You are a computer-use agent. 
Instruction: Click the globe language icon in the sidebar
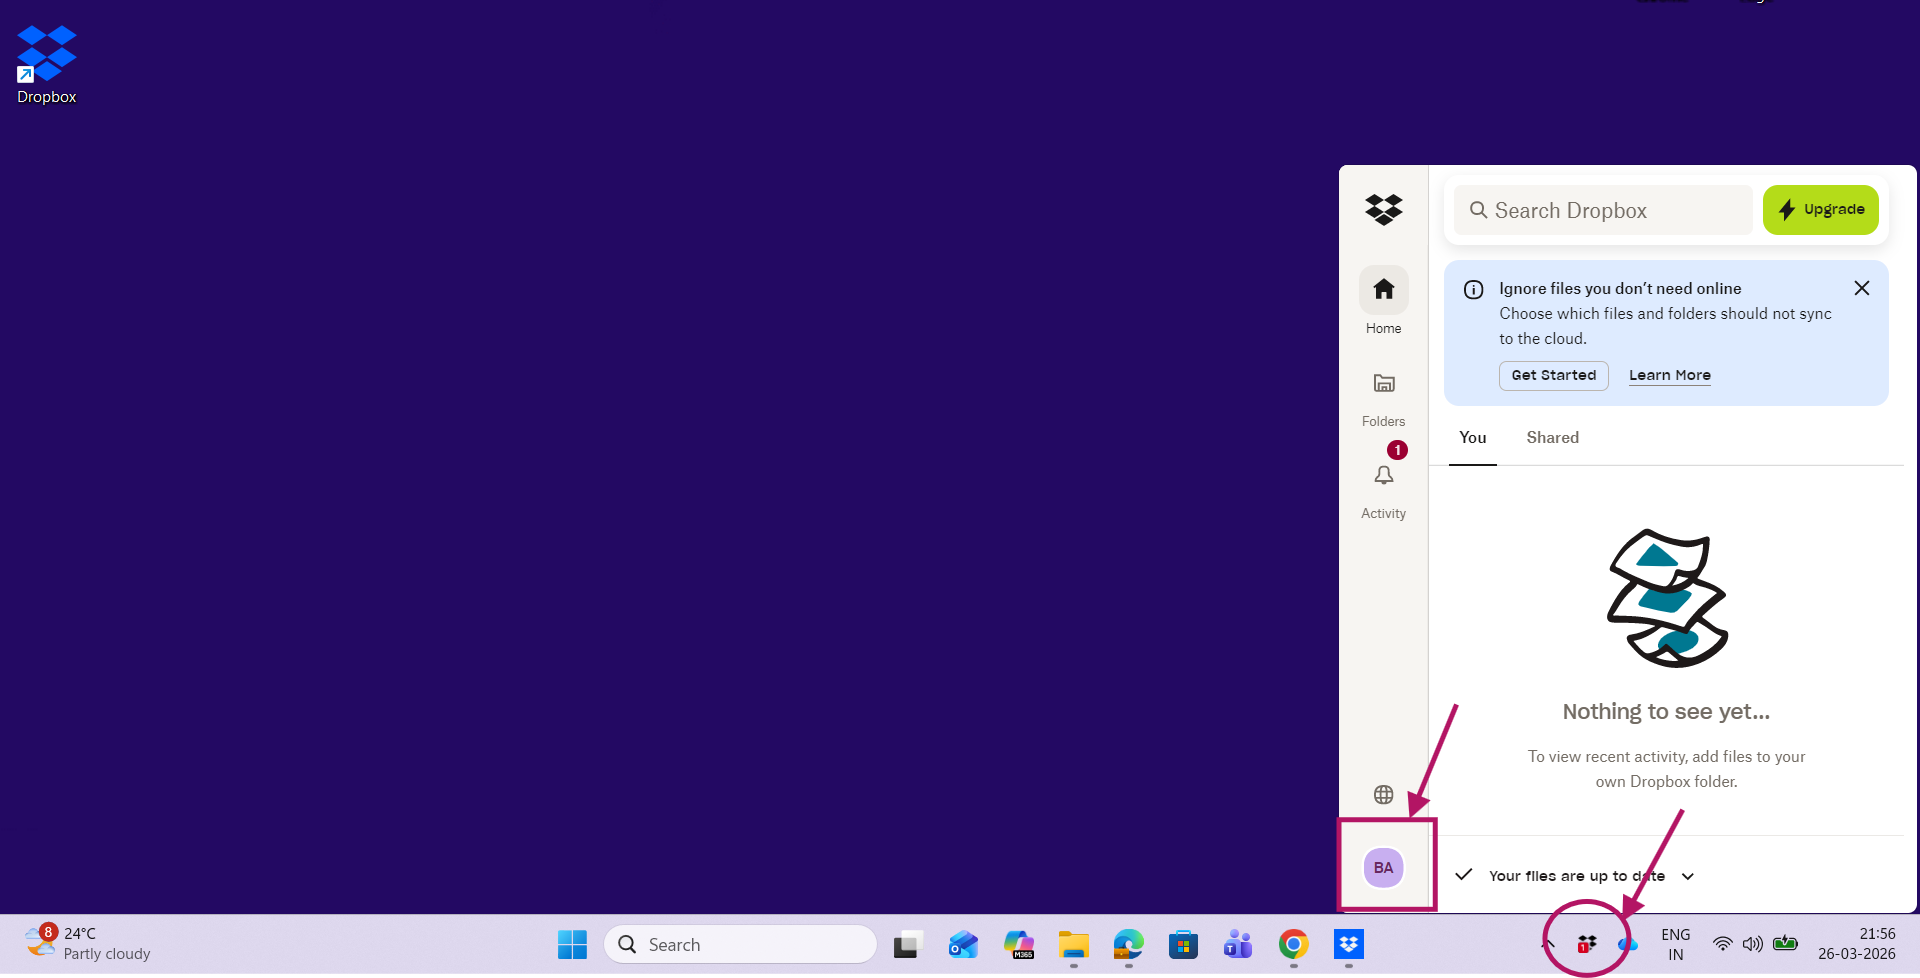[x=1383, y=794]
